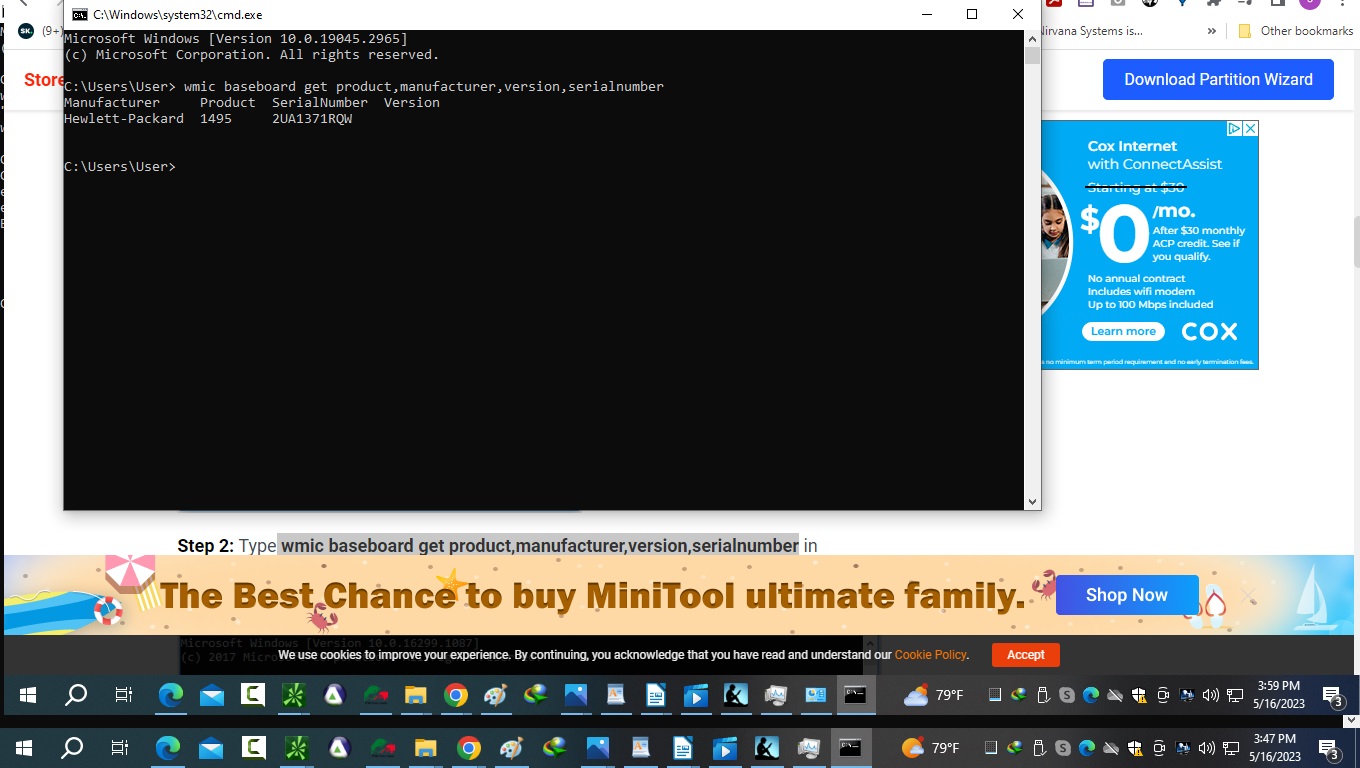
Task: Click the cmd scrollbar down arrow
Action: coord(1032,501)
